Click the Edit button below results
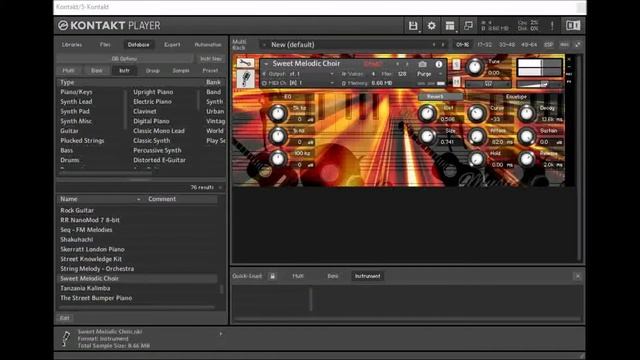The height and width of the screenshot is (360, 640). coord(64,318)
